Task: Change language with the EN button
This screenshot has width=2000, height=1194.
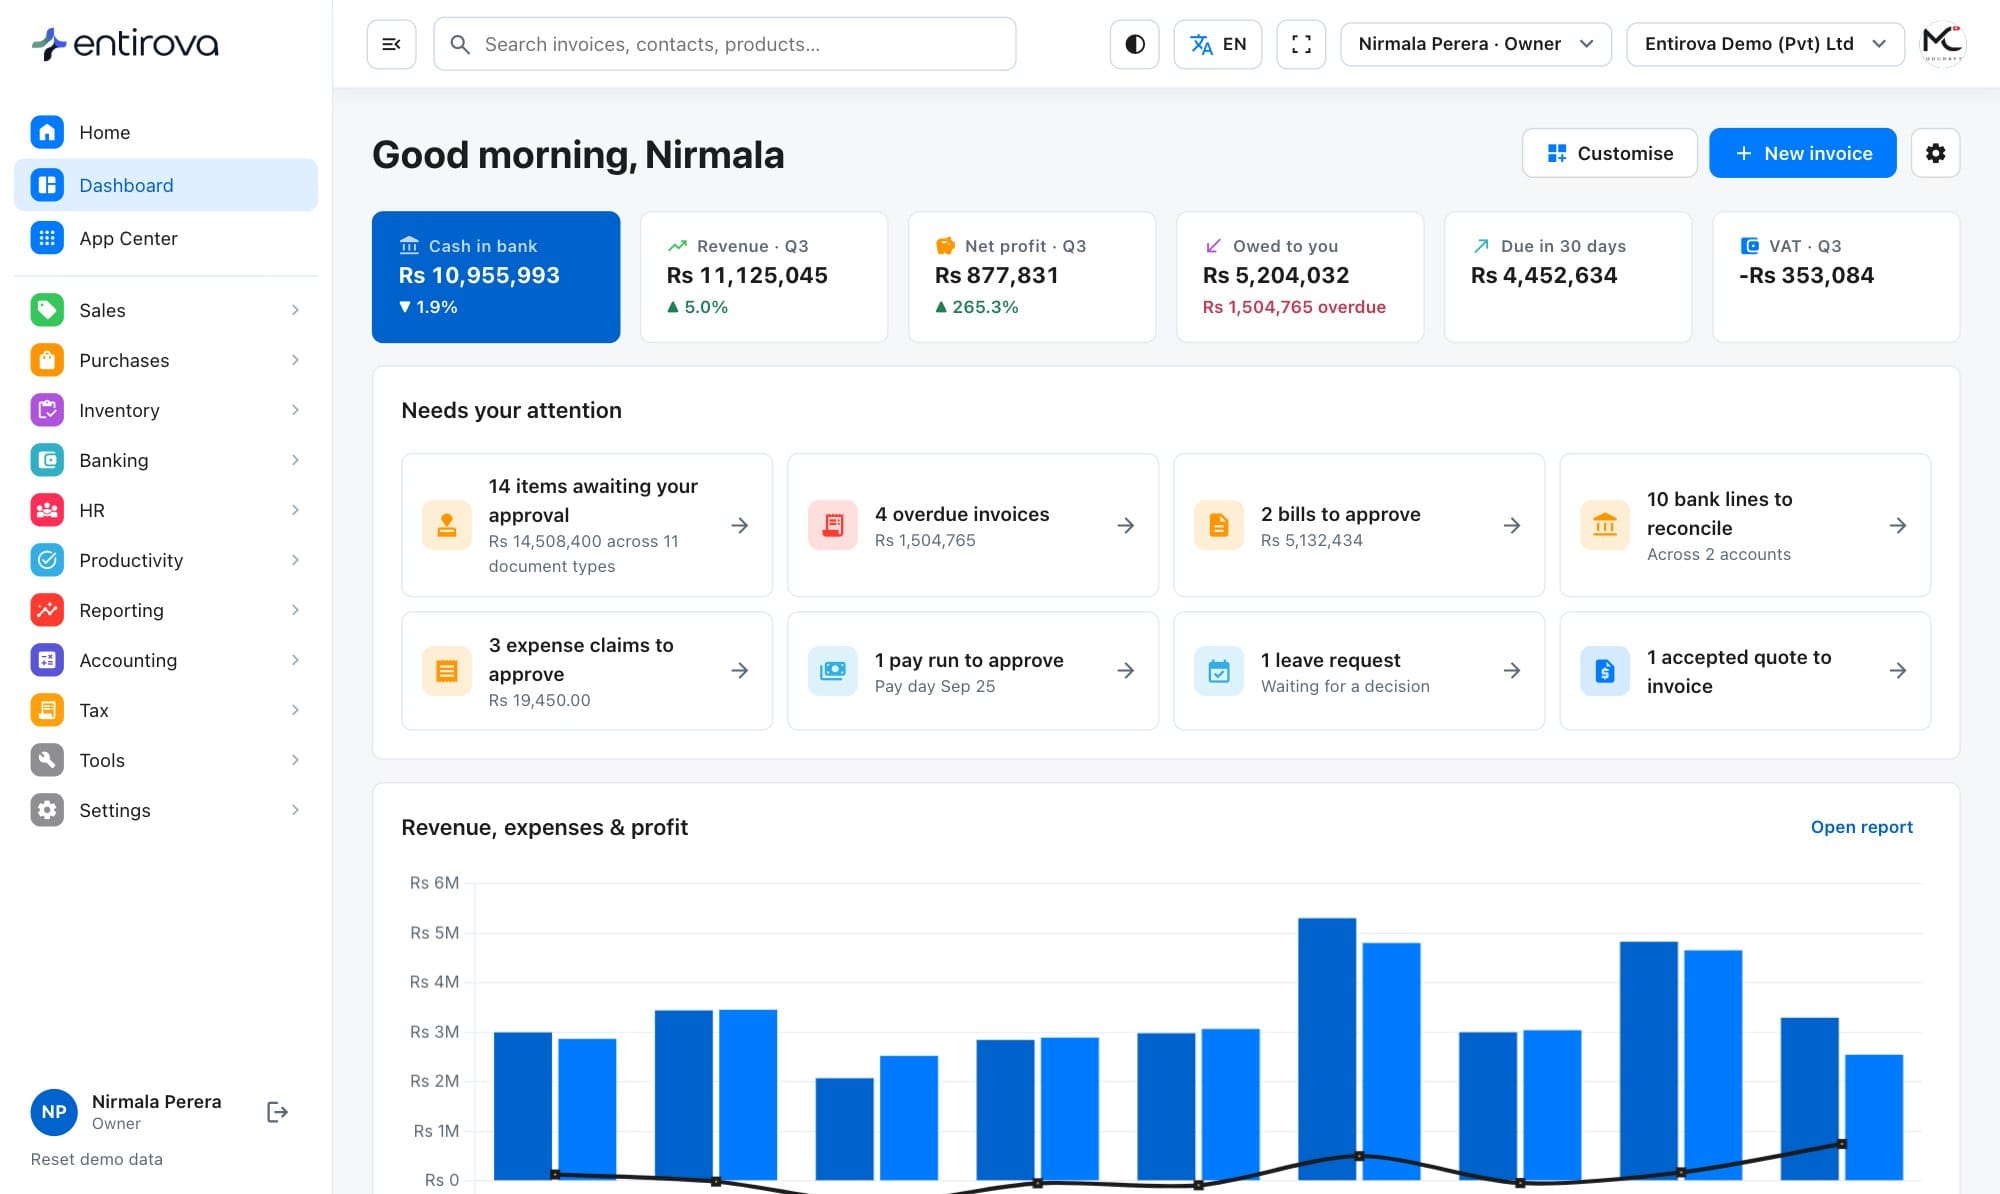Action: [x=1217, y=44]
